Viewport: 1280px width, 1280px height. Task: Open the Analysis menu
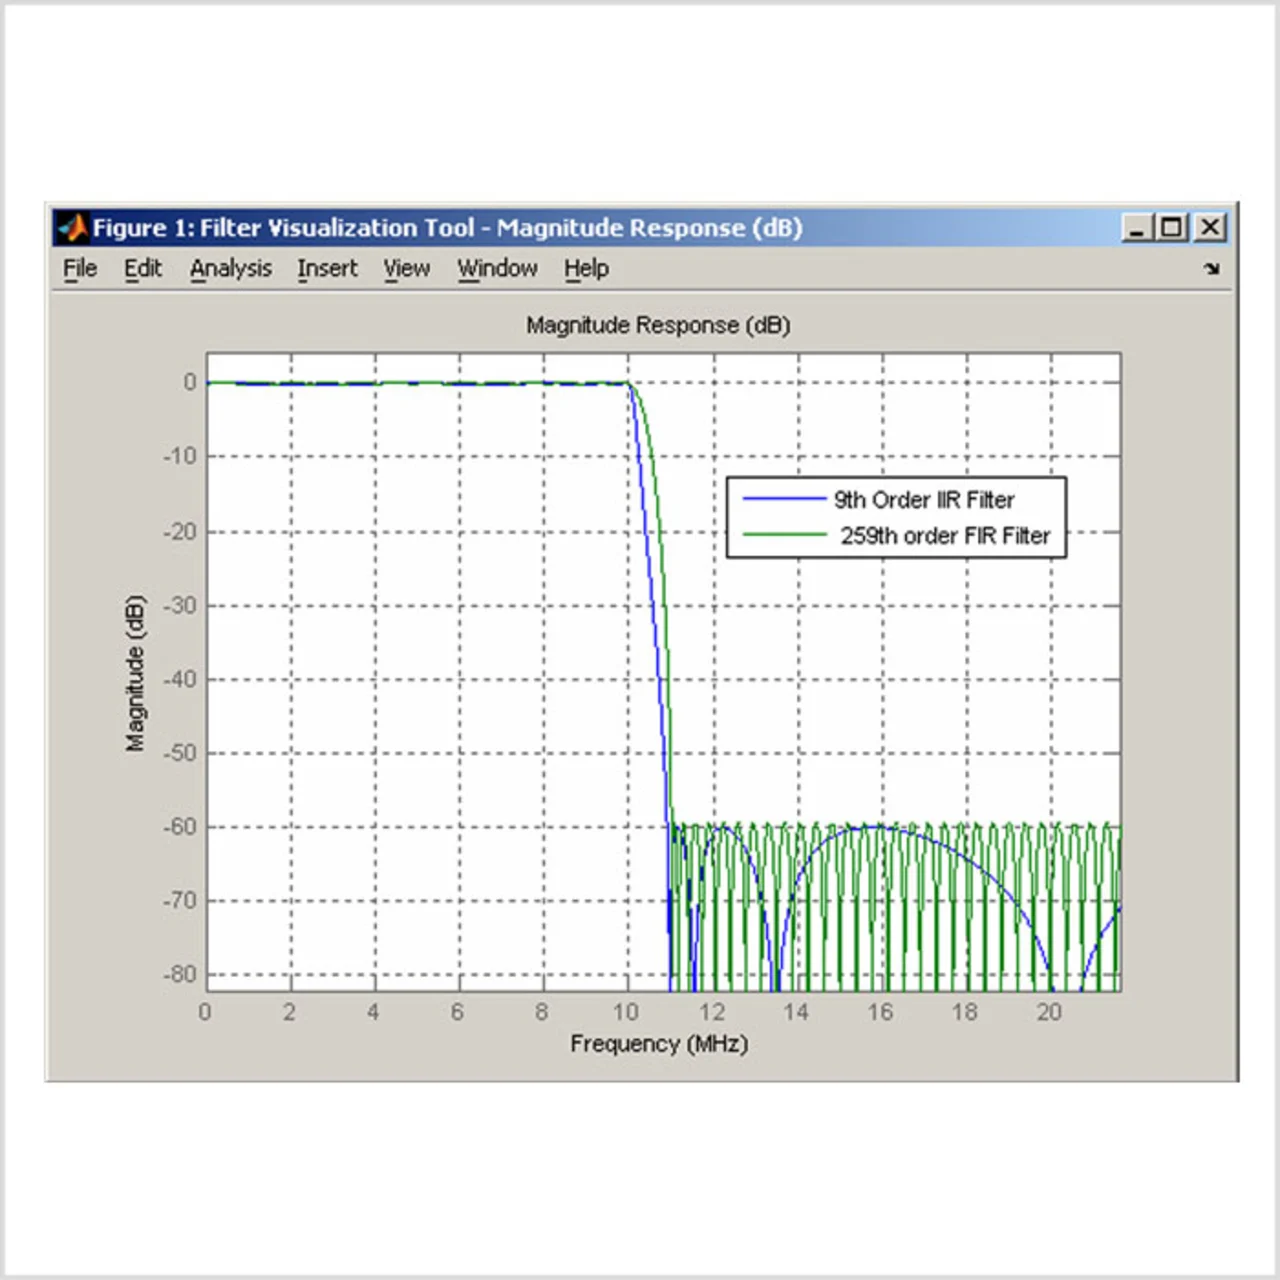[231, 269]
